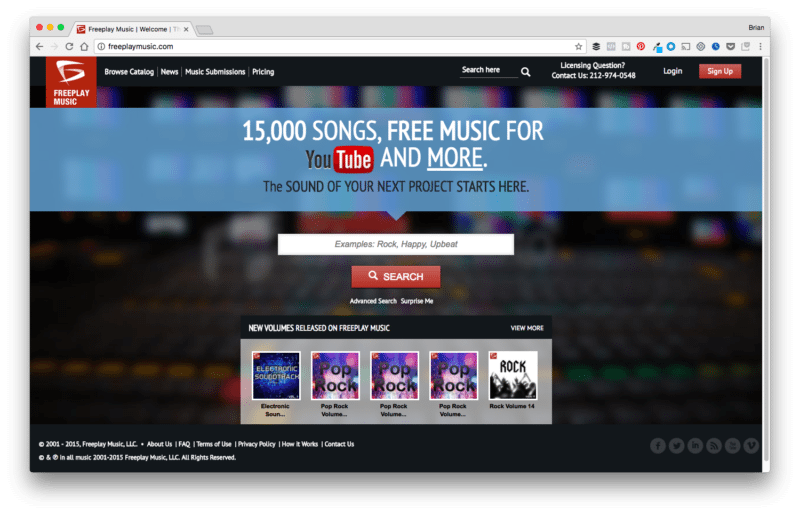Open the Pricing navigation item
Image resolution: width=800 pixels, height=515 pixels.
click(263, 72)
